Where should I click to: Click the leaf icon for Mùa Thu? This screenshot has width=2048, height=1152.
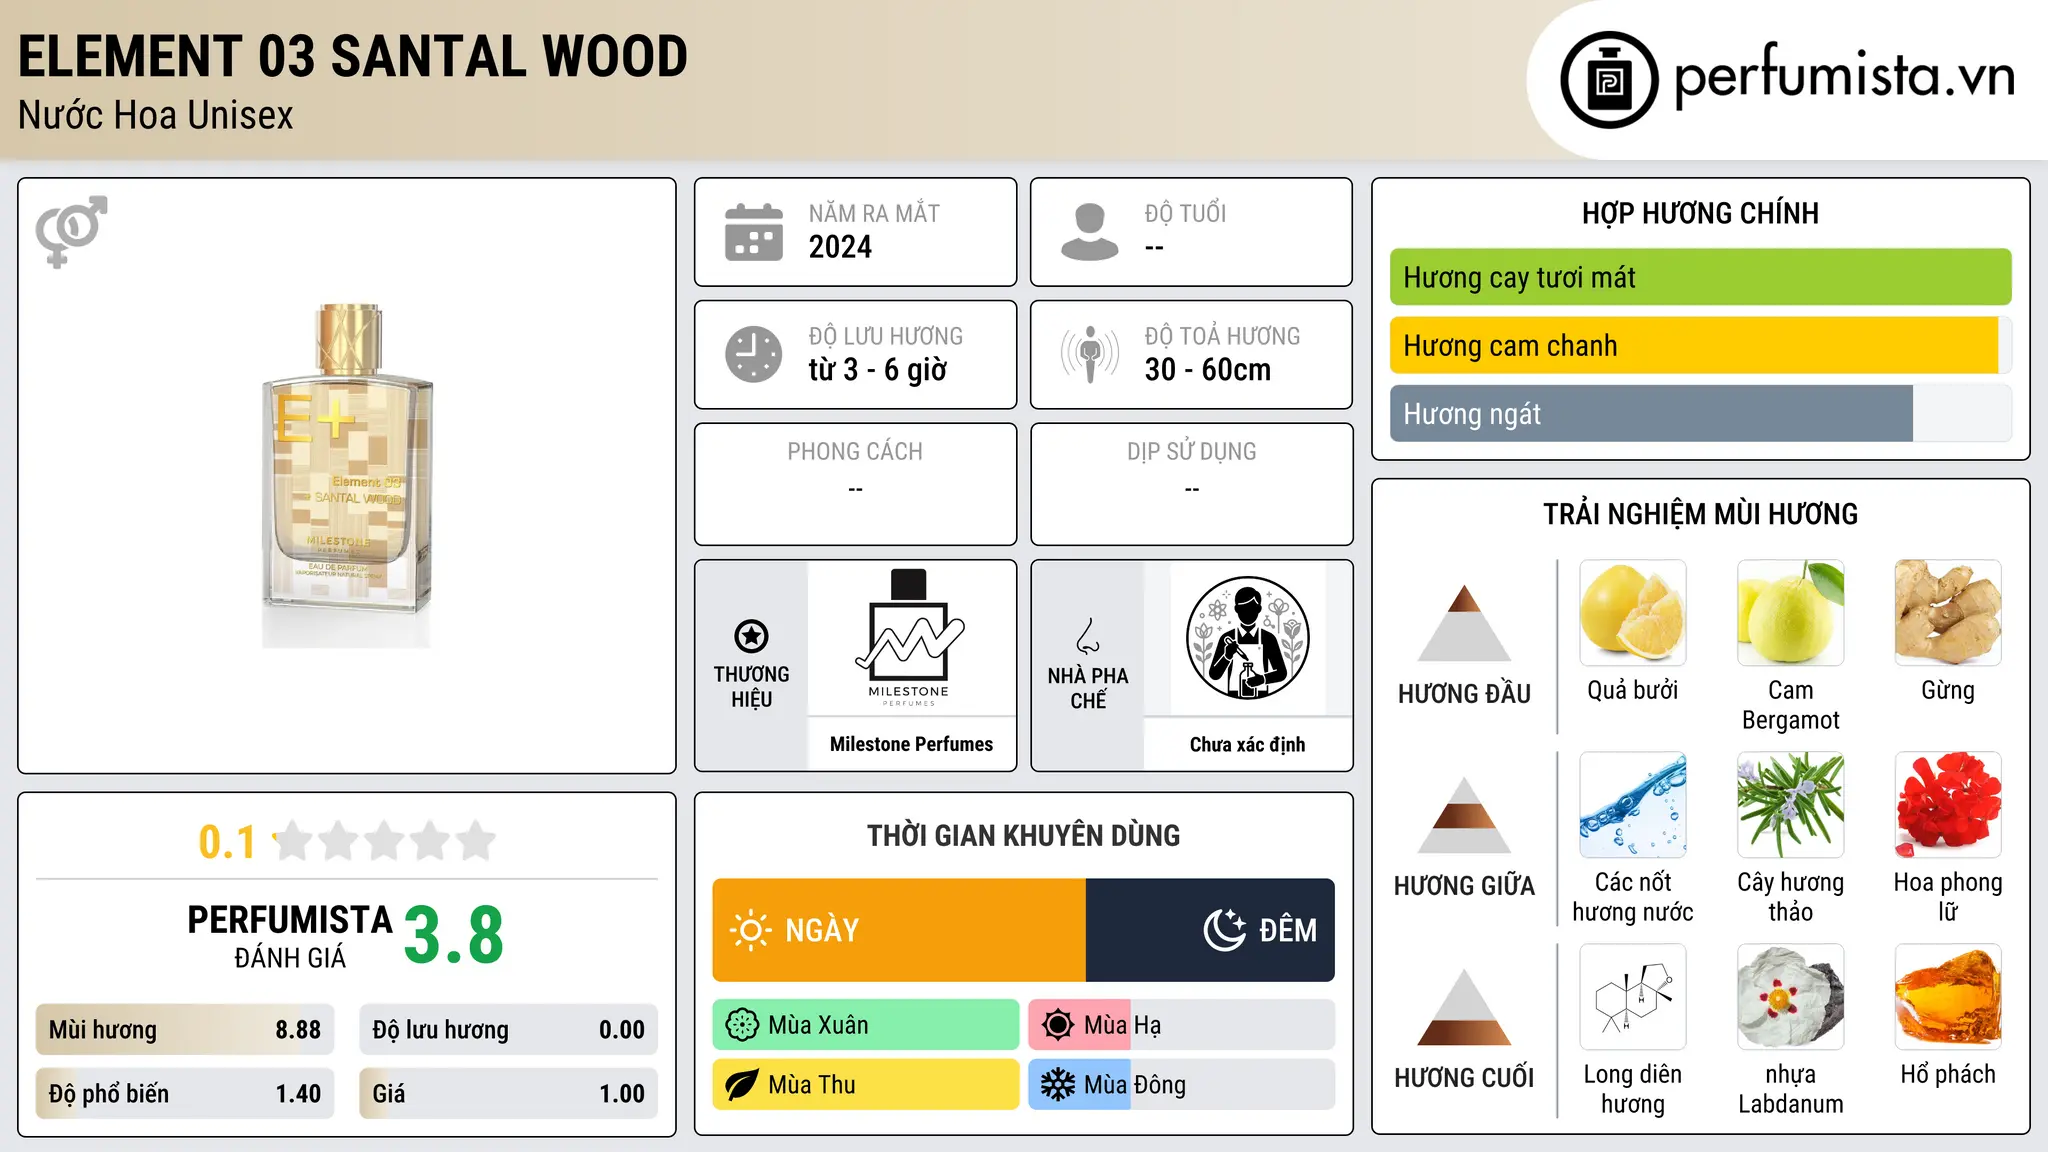pyautogui.click(x=742, y=1085)
